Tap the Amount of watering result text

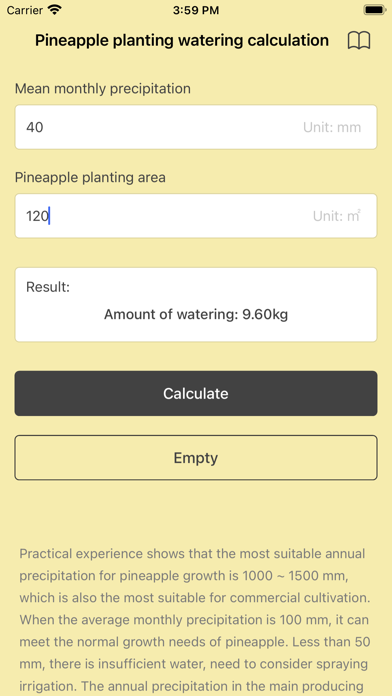coord(196,315)
